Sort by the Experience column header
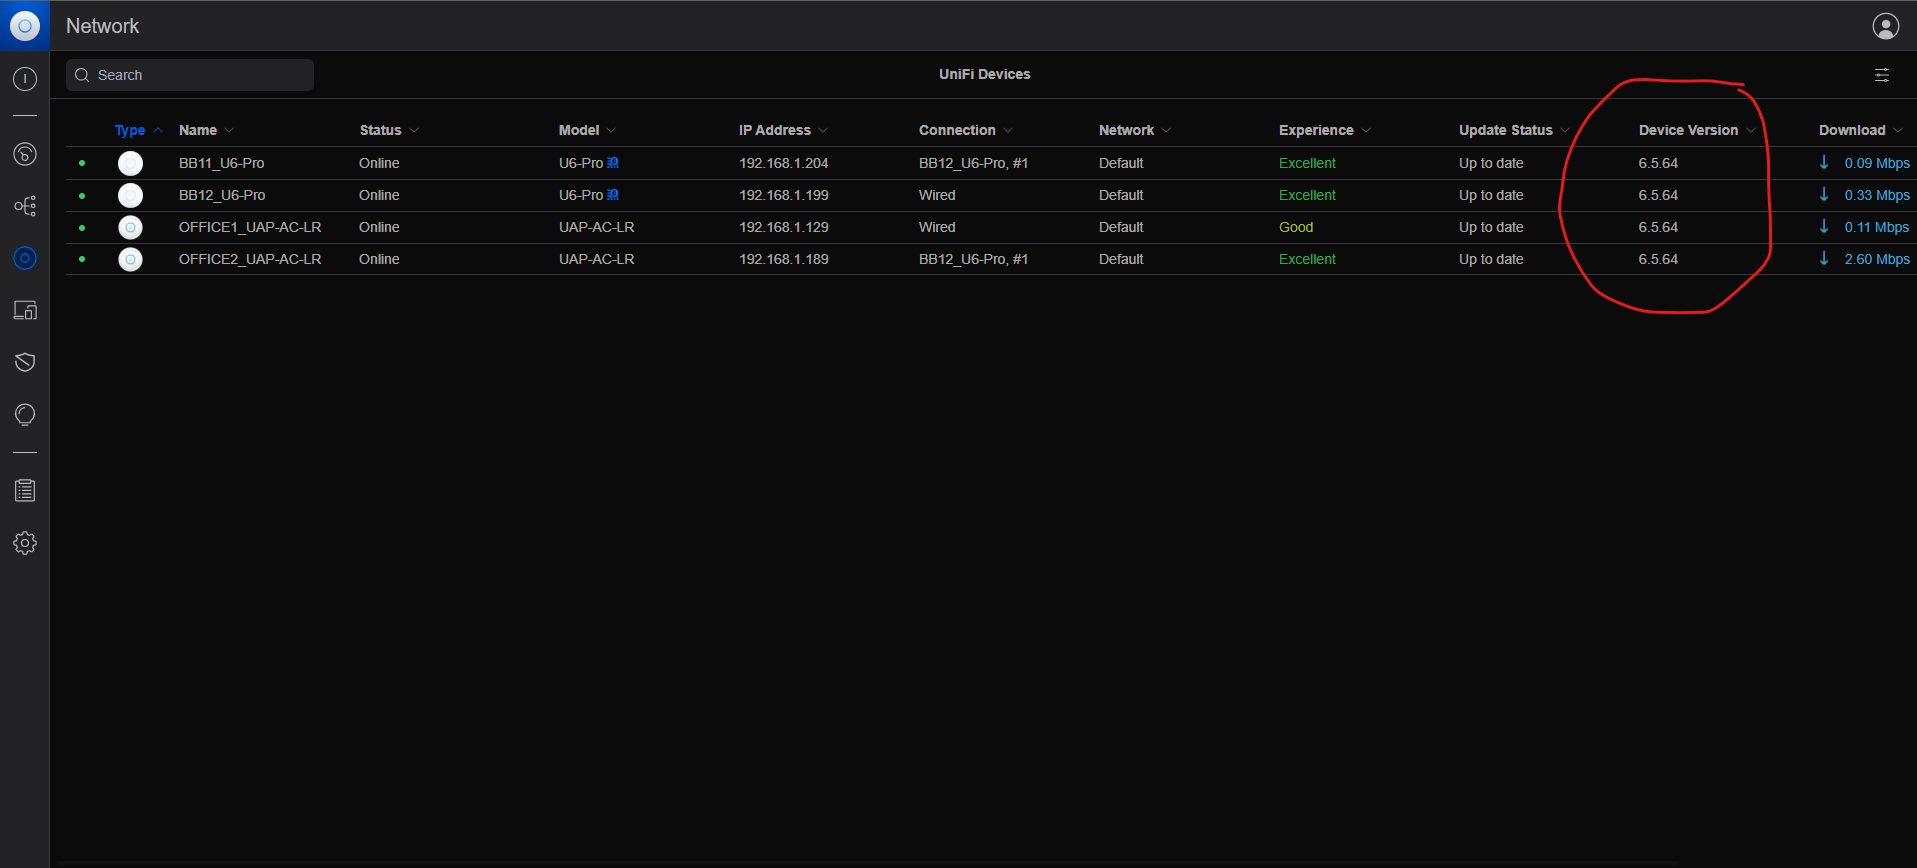The width and height of the screenshot is (1917, 868). (x=1324, y=130)
